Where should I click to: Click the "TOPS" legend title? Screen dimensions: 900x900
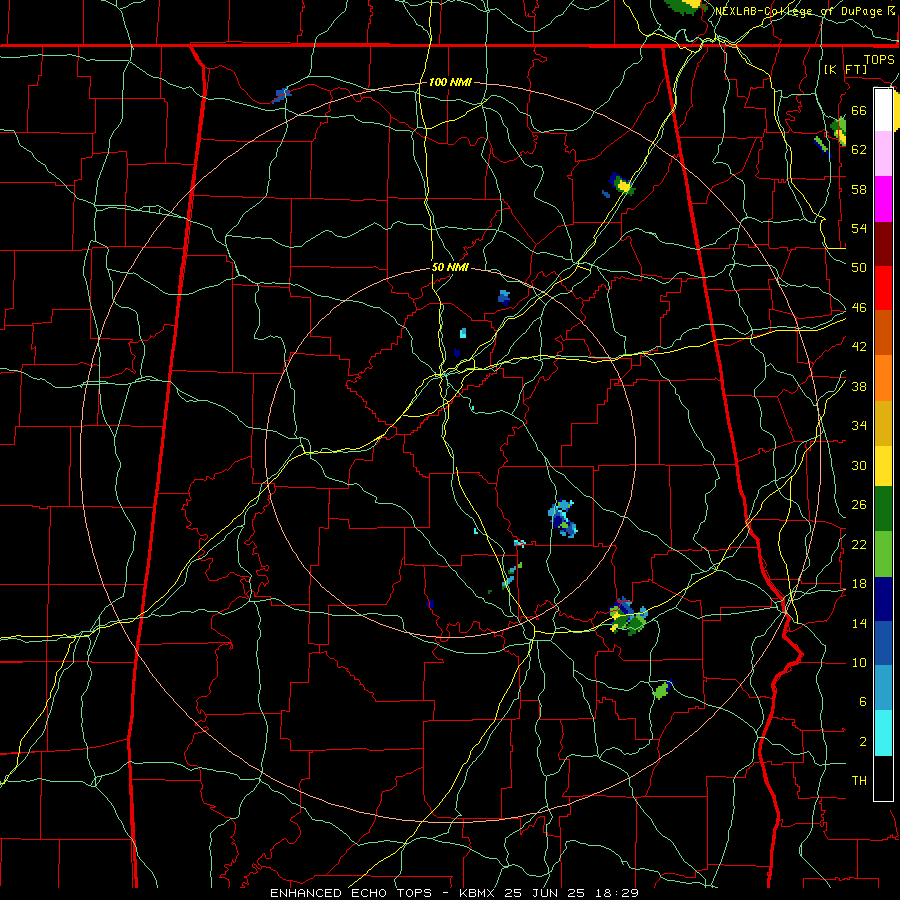click(x=879, y=60)
